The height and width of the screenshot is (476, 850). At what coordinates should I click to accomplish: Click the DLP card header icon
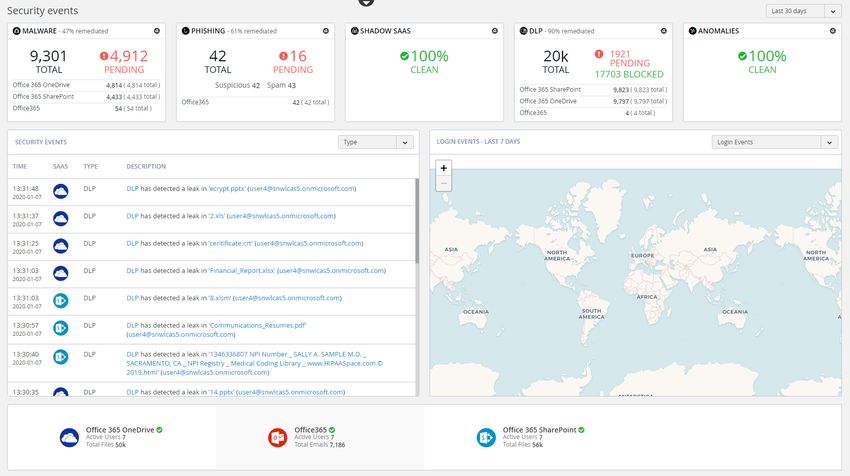(524, 31)
